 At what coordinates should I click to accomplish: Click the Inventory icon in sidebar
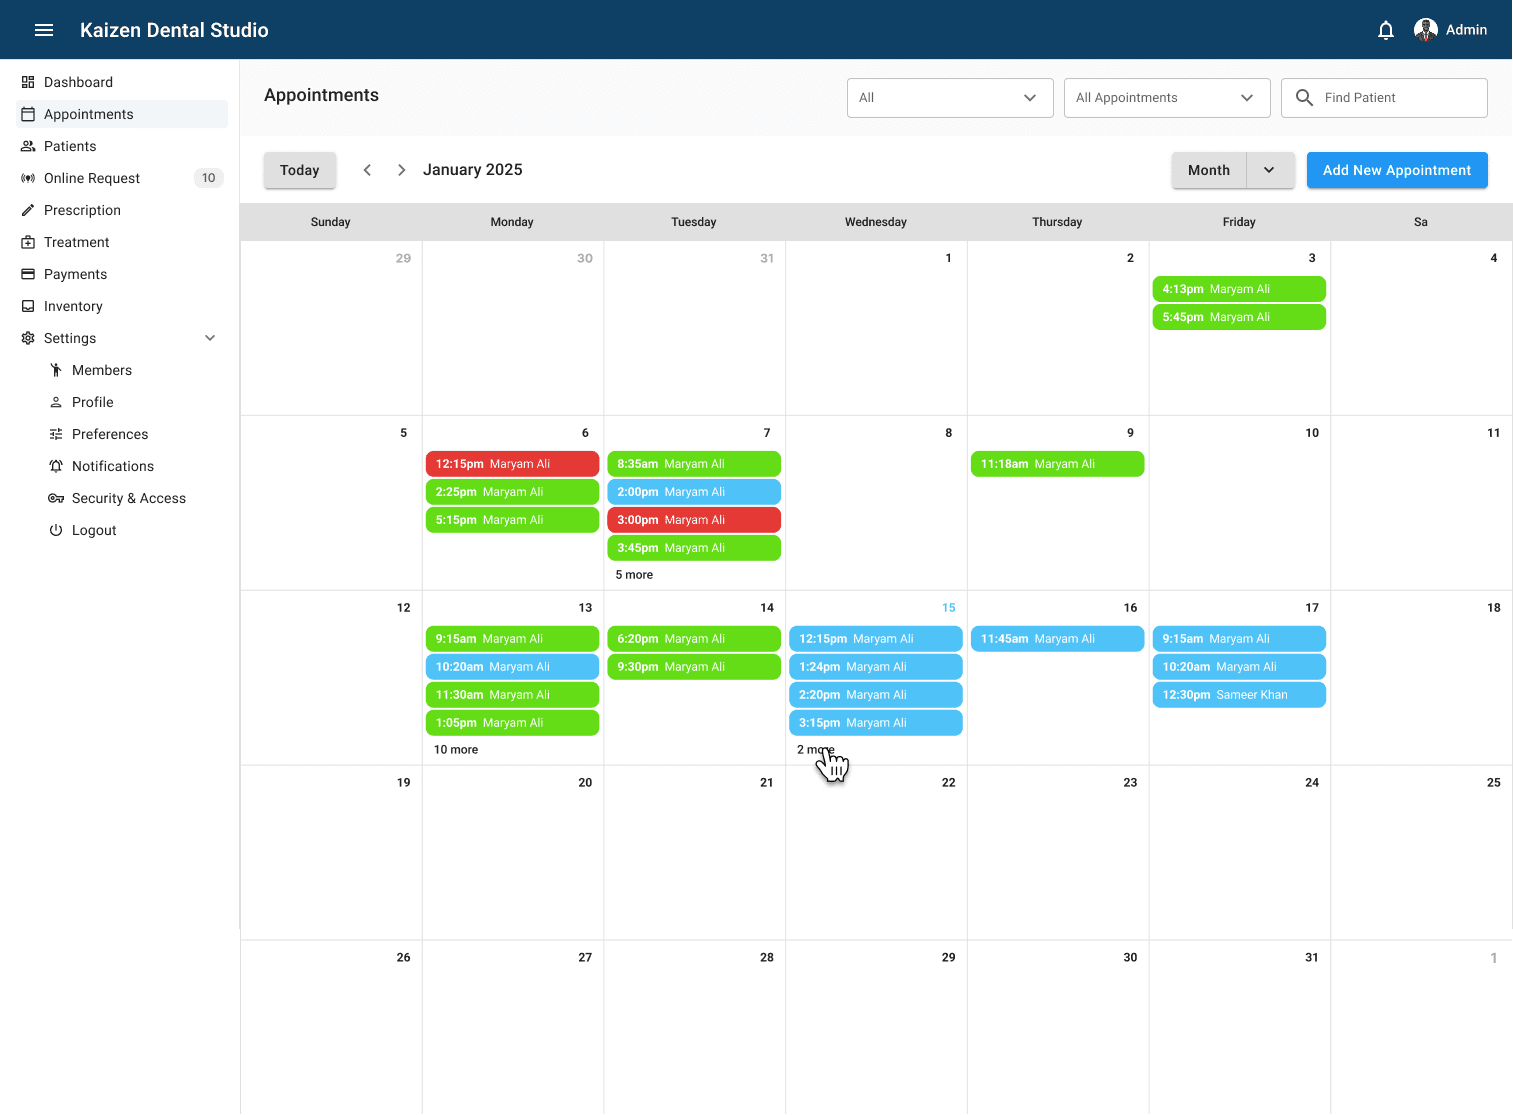pos(28,306)
